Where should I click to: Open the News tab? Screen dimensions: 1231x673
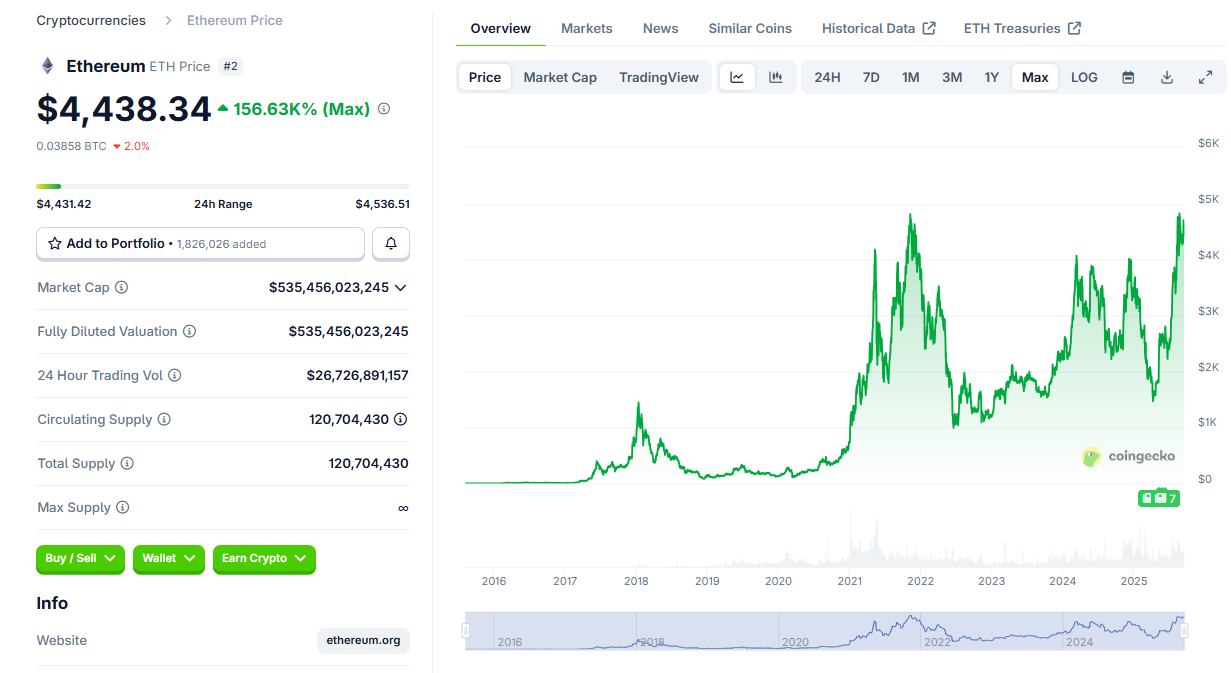tap(661, 28)
